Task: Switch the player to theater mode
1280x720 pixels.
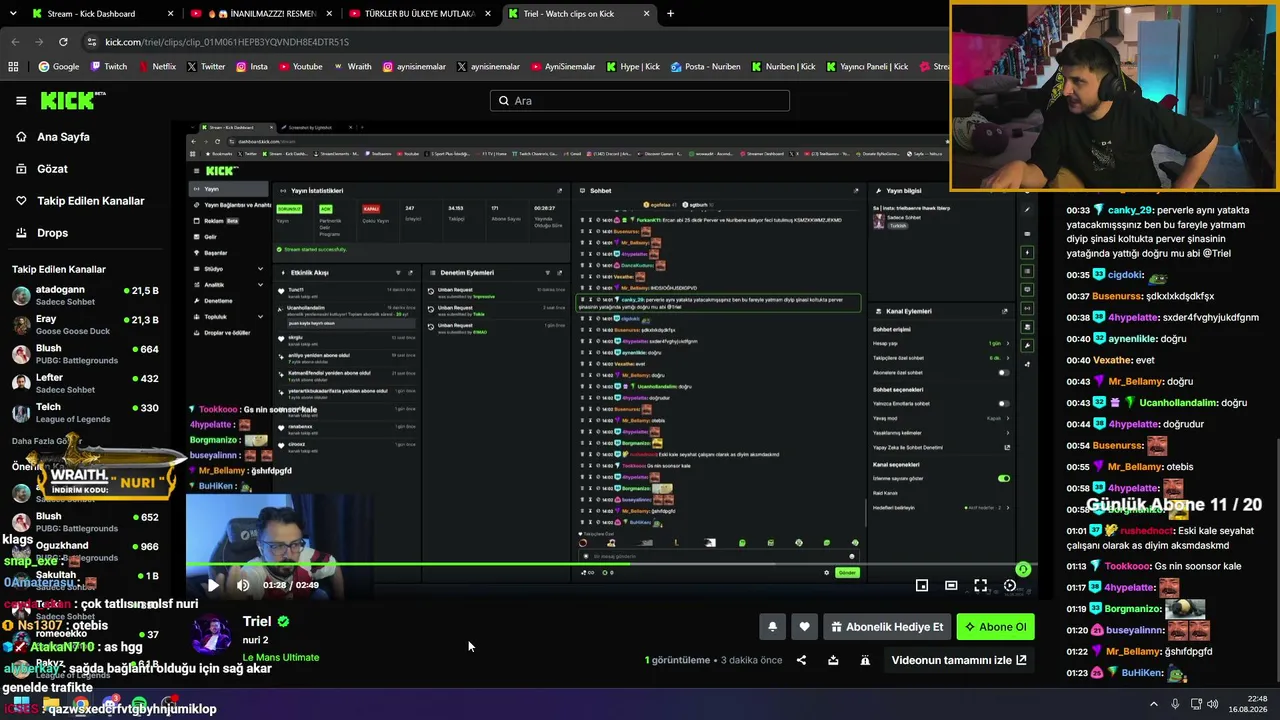Action: (x=951, y=585)
